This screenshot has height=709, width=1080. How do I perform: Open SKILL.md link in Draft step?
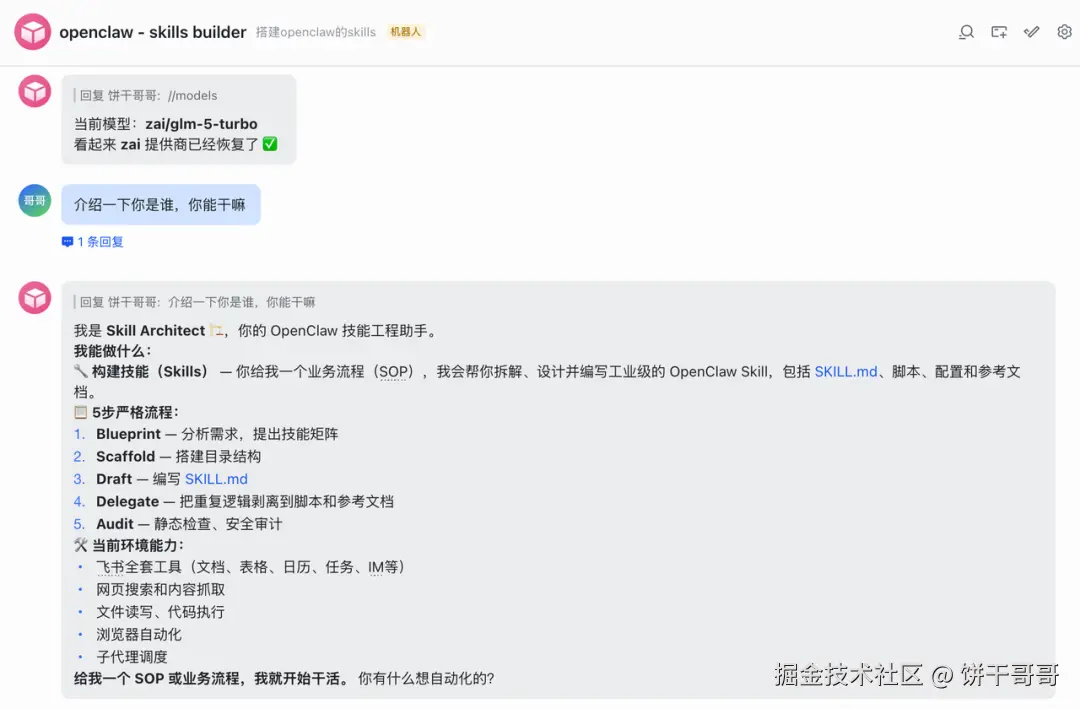click(x=216, y=479)
